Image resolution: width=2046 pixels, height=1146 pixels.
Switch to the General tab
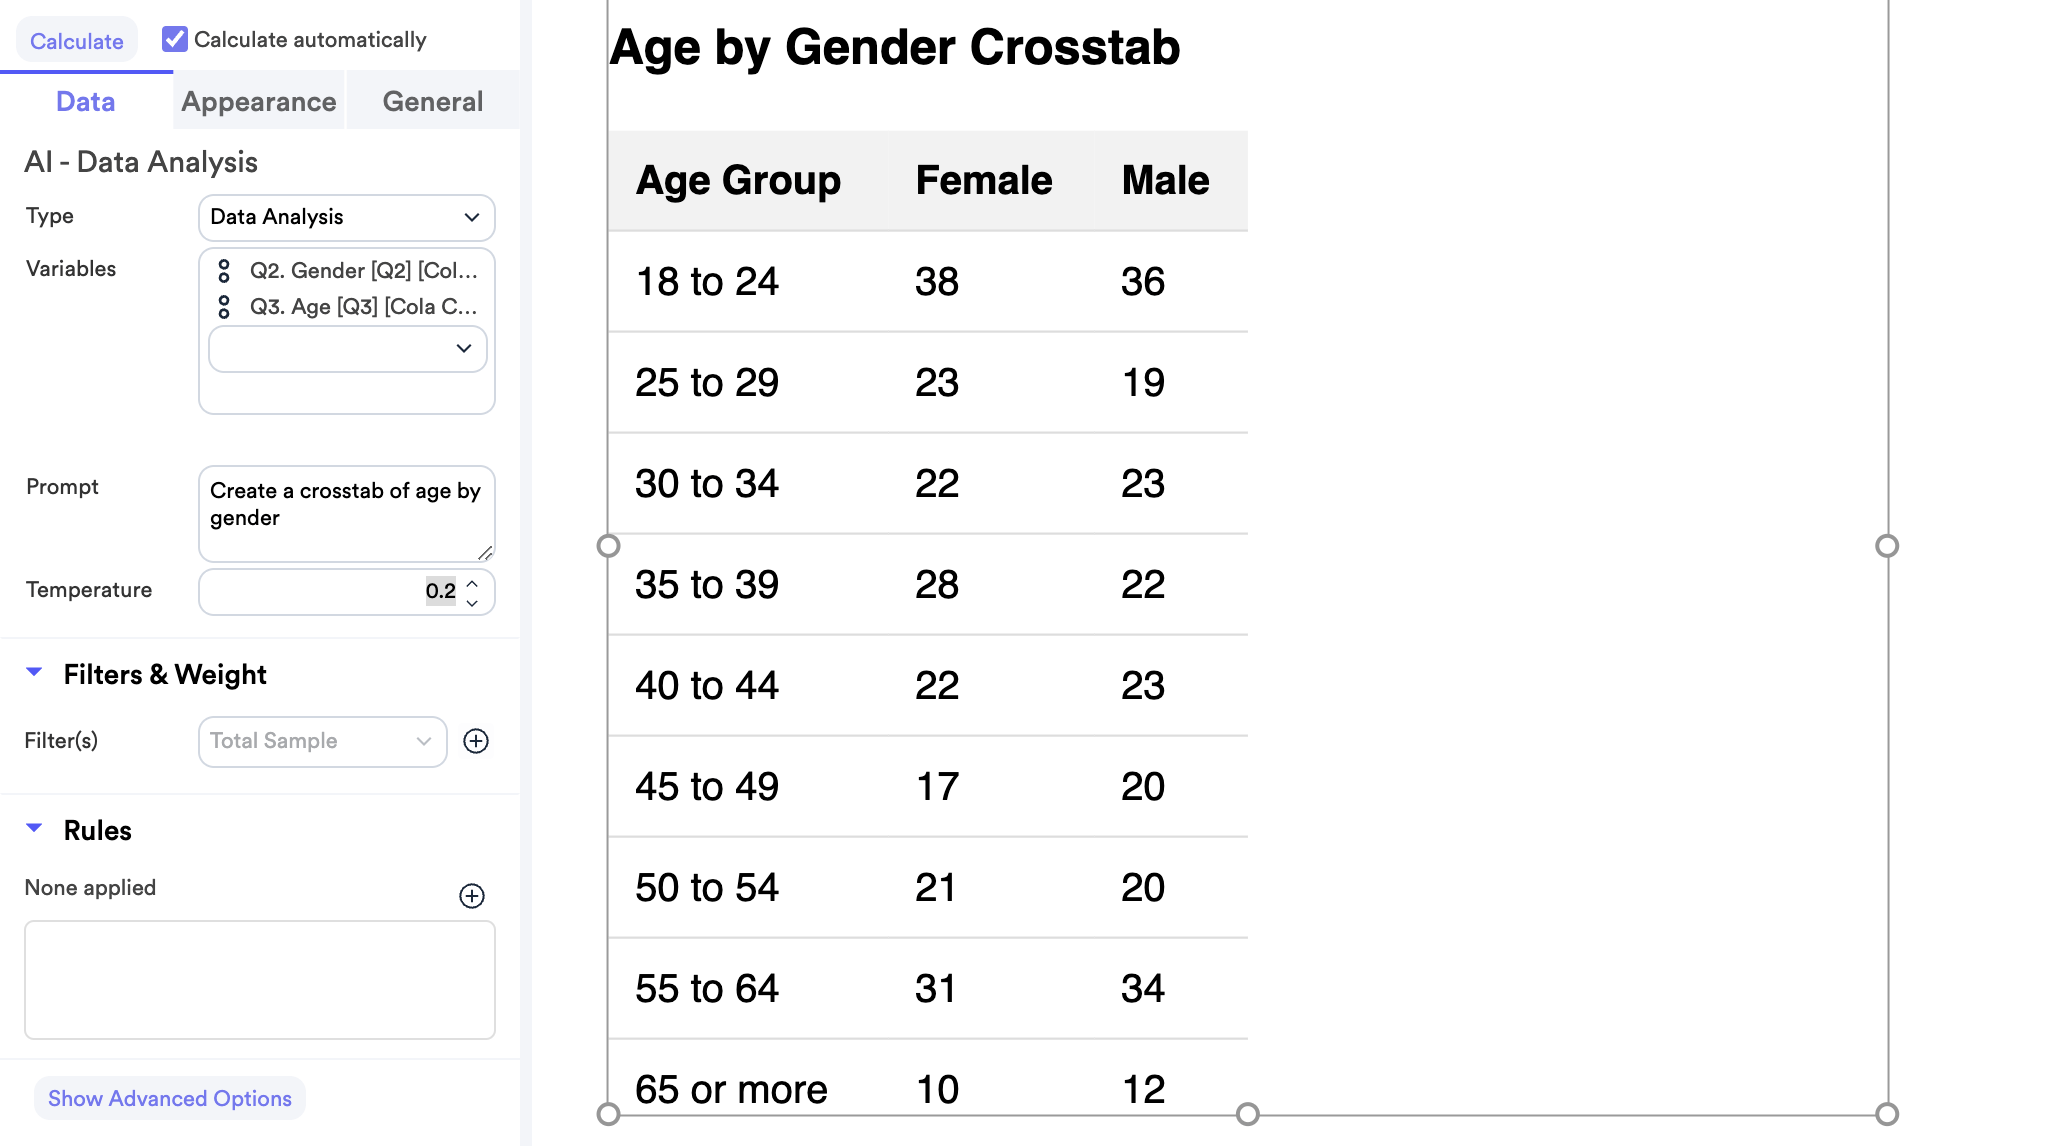pyautogui.click(x=432, y=101)
